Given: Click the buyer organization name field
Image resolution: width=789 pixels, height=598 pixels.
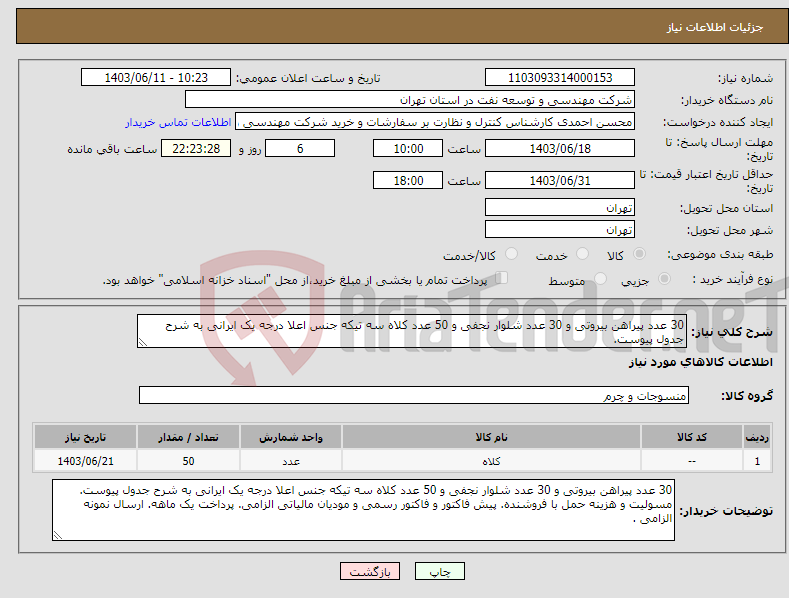Looking at the screenshot, I should [x=410, y=100].
